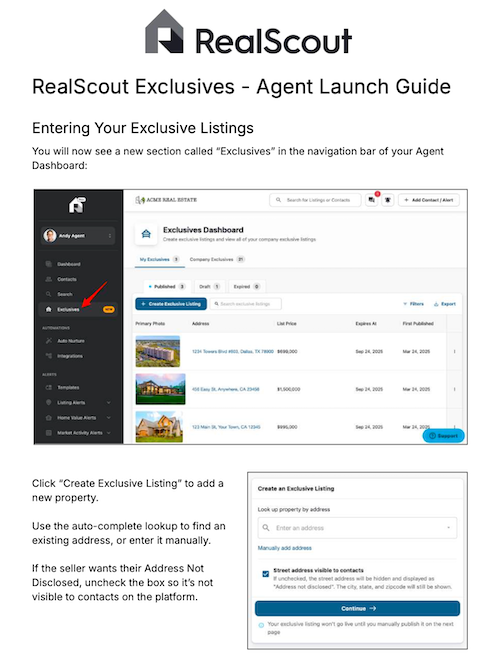Screen dimensions: 500x667
Task: Click the info icon beside the publish note
Action: 261,625
